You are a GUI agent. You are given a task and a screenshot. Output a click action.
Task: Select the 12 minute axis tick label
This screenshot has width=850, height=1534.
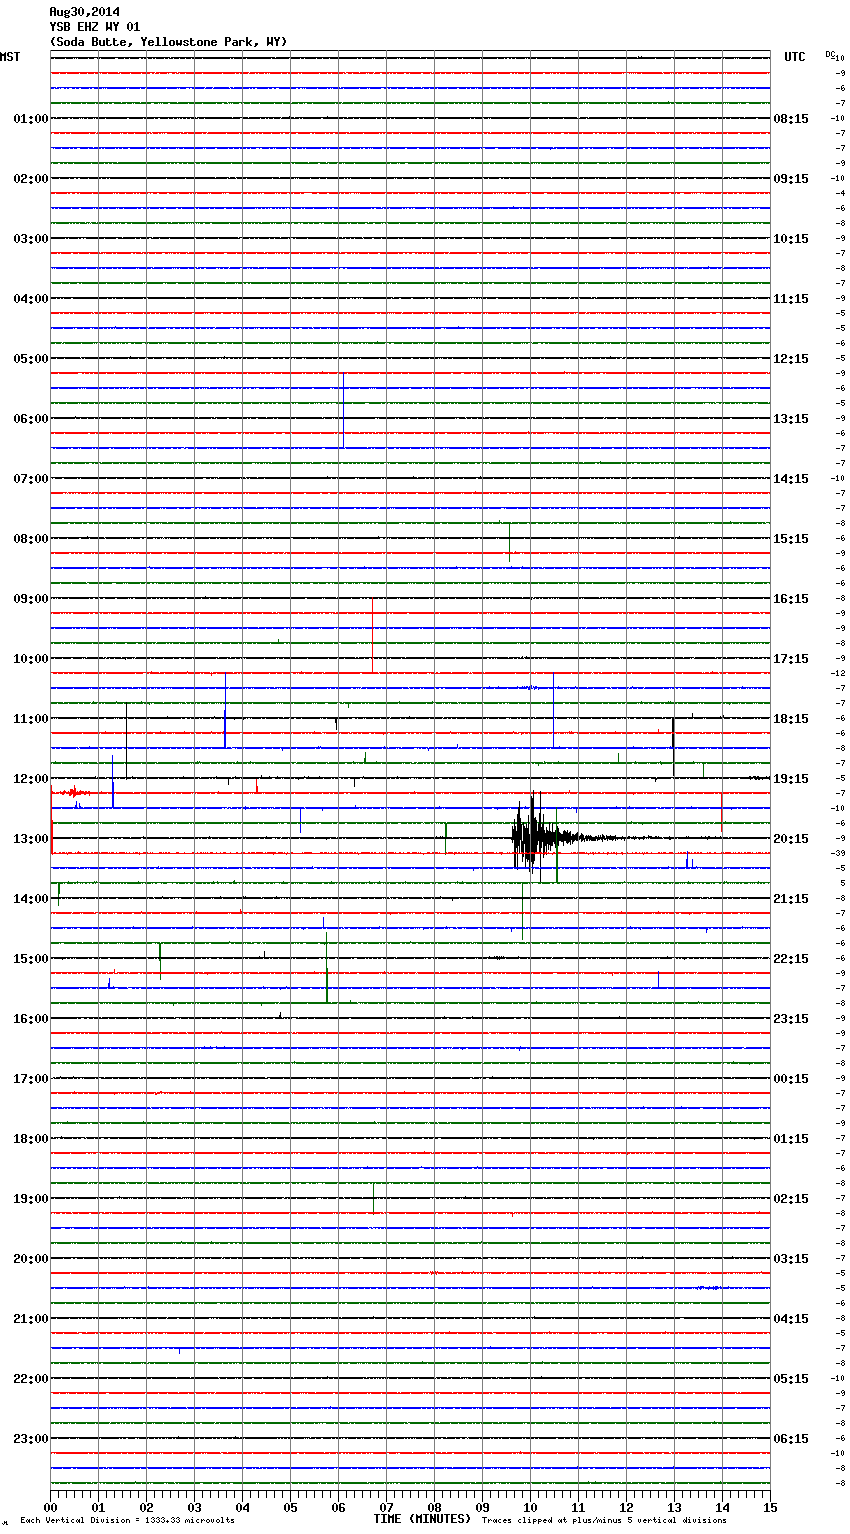pyautogui.click(x=626, y=1507)
